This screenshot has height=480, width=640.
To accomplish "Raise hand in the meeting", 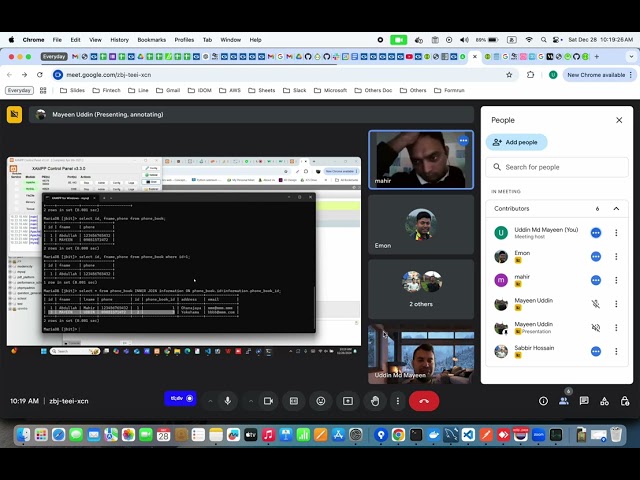I will [x=375, y=401].
